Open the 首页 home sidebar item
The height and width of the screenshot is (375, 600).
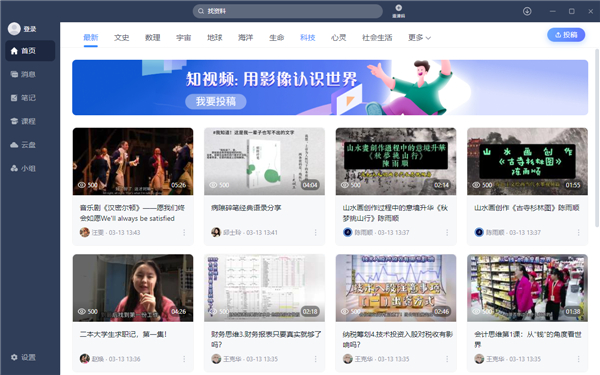click(30, 51)
